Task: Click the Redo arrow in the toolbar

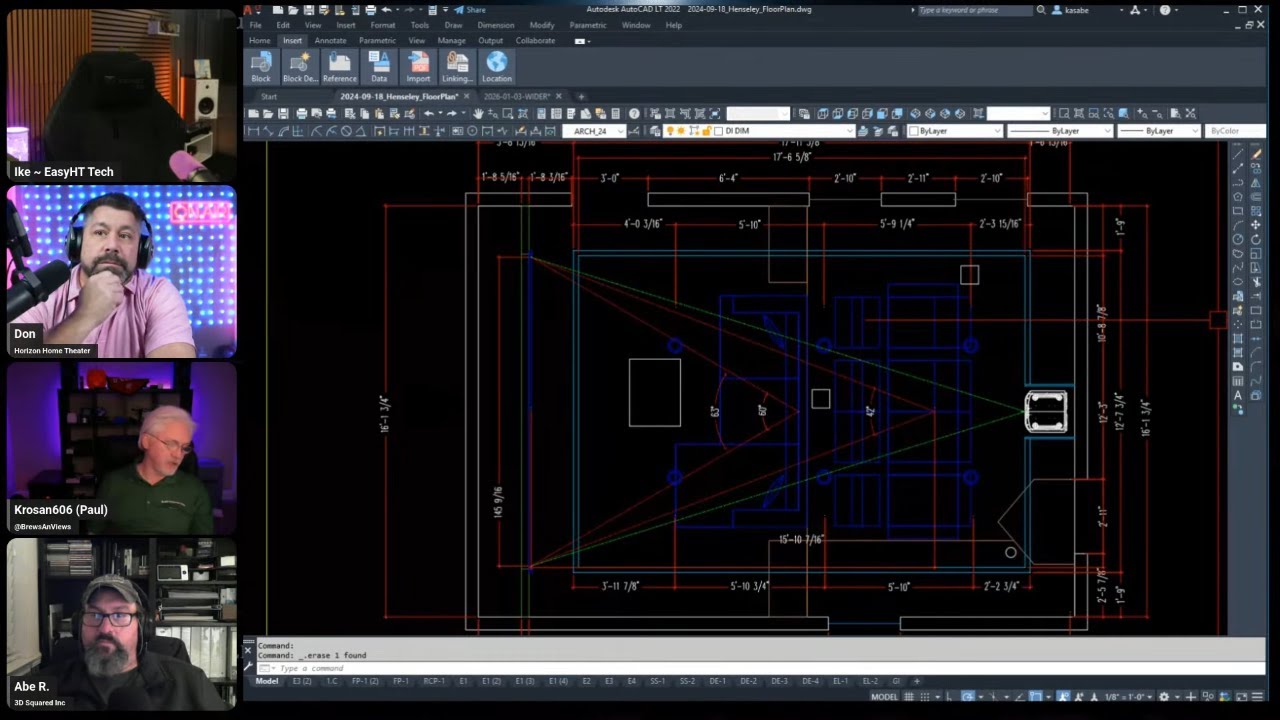Action: [x=451, y=114]
